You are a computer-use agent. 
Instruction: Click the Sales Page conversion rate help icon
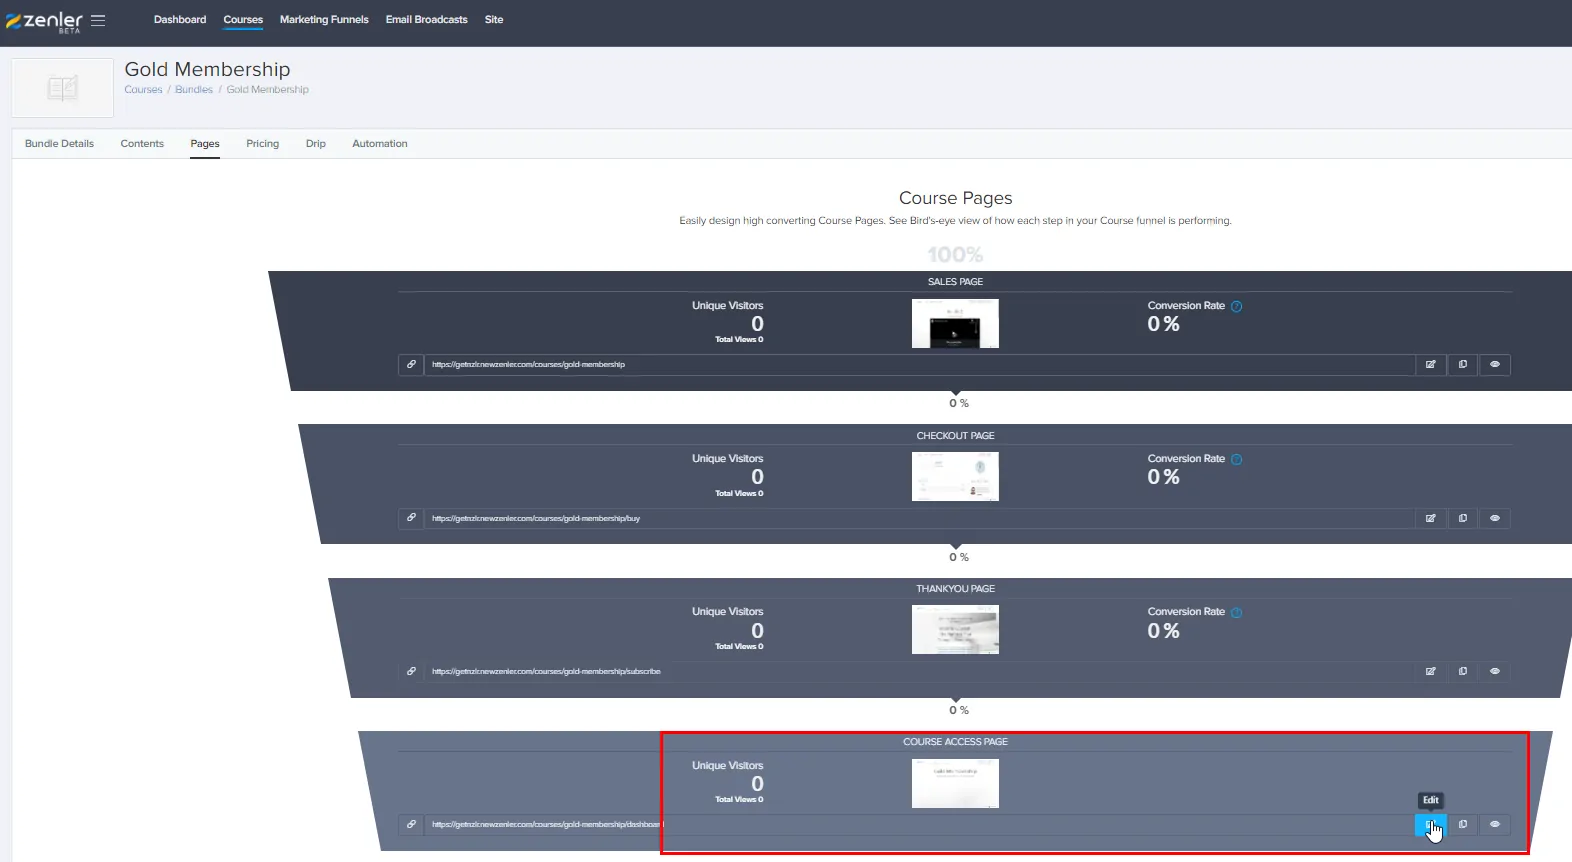[x=1236, y=307]
